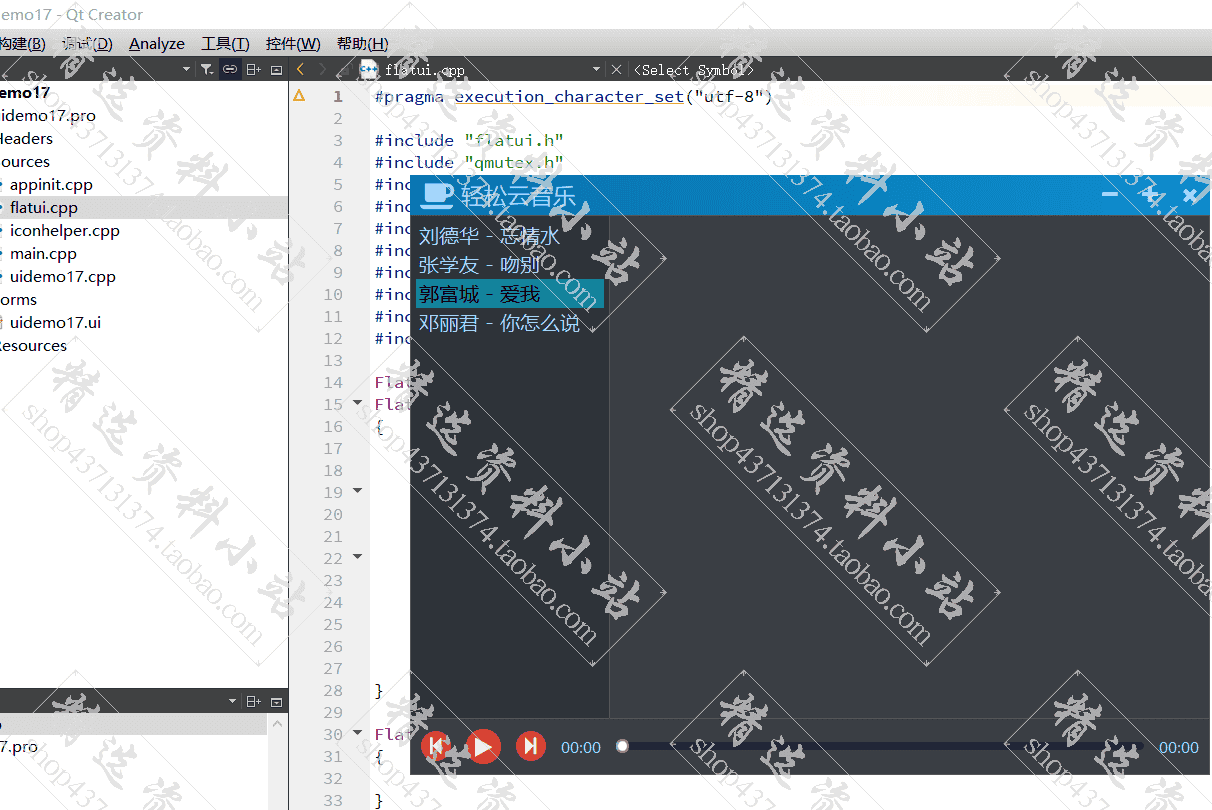
Task: Toggle synchronize with editor link icon
Action: click(230, 69)
